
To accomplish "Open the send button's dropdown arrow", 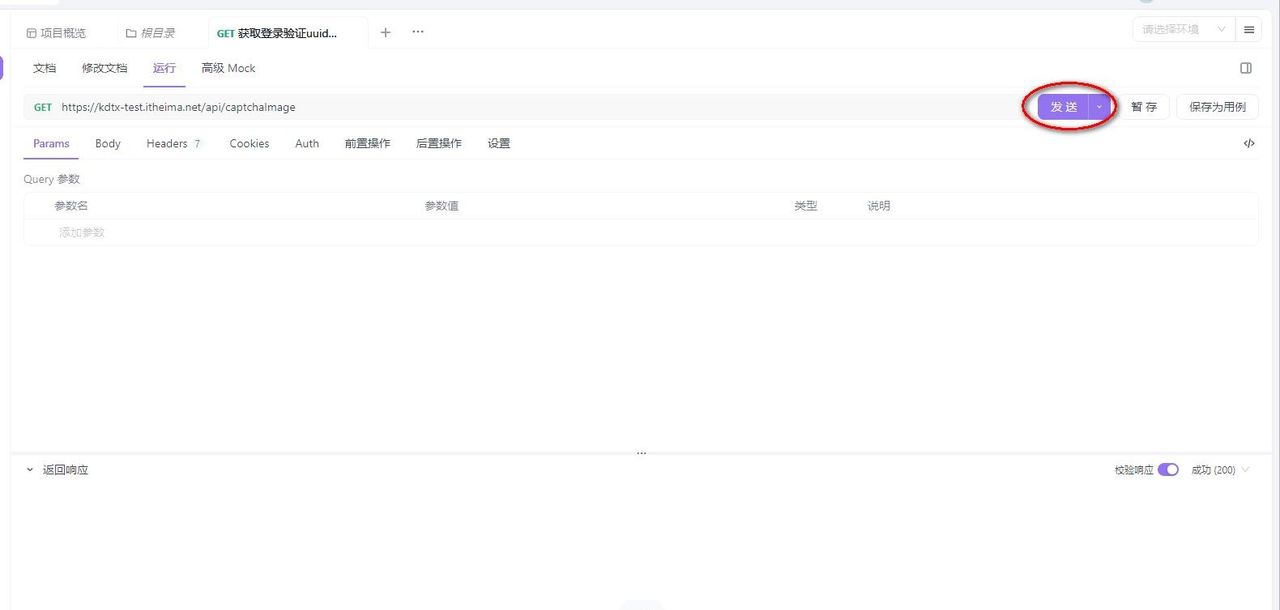I will pos(1098,107).
